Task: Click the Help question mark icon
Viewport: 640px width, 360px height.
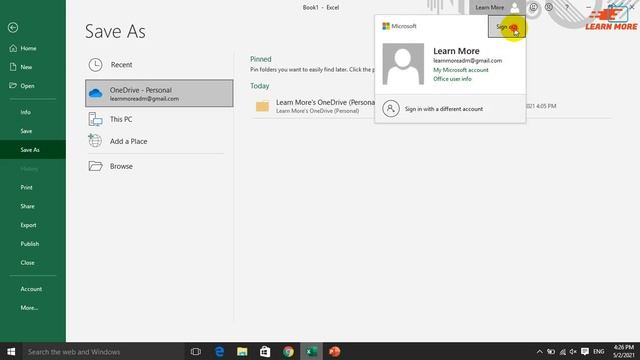Action: point(567,7)
